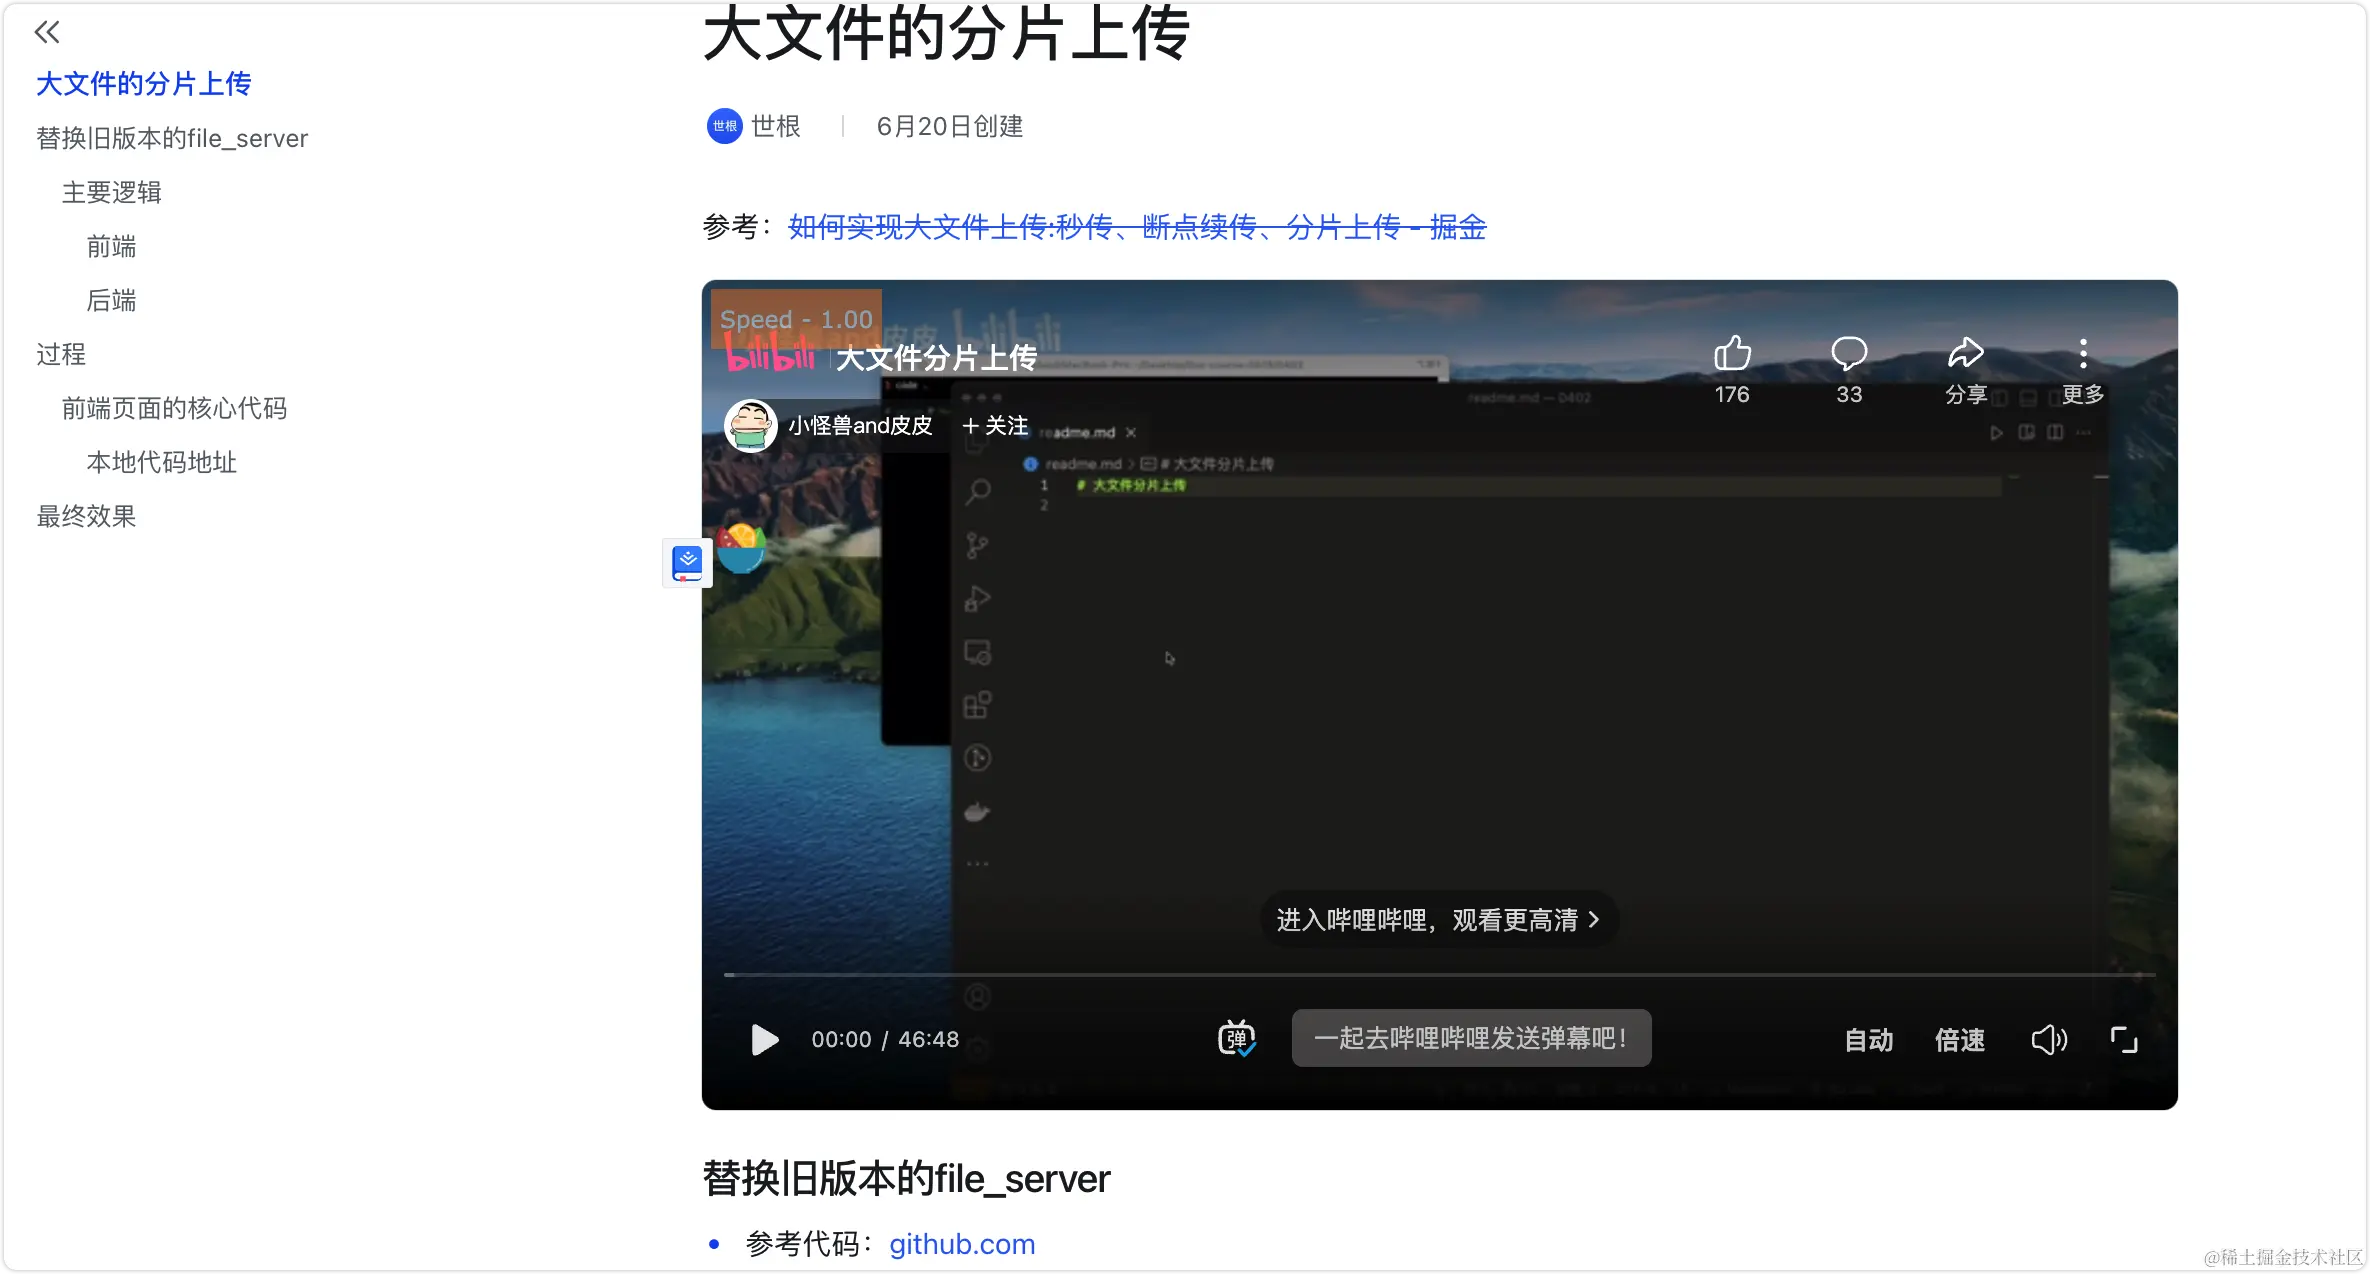The height and width of the screenshot is (1274, 2370).
Task: Select 前端 in the outline
Action: tap(112, 246)
